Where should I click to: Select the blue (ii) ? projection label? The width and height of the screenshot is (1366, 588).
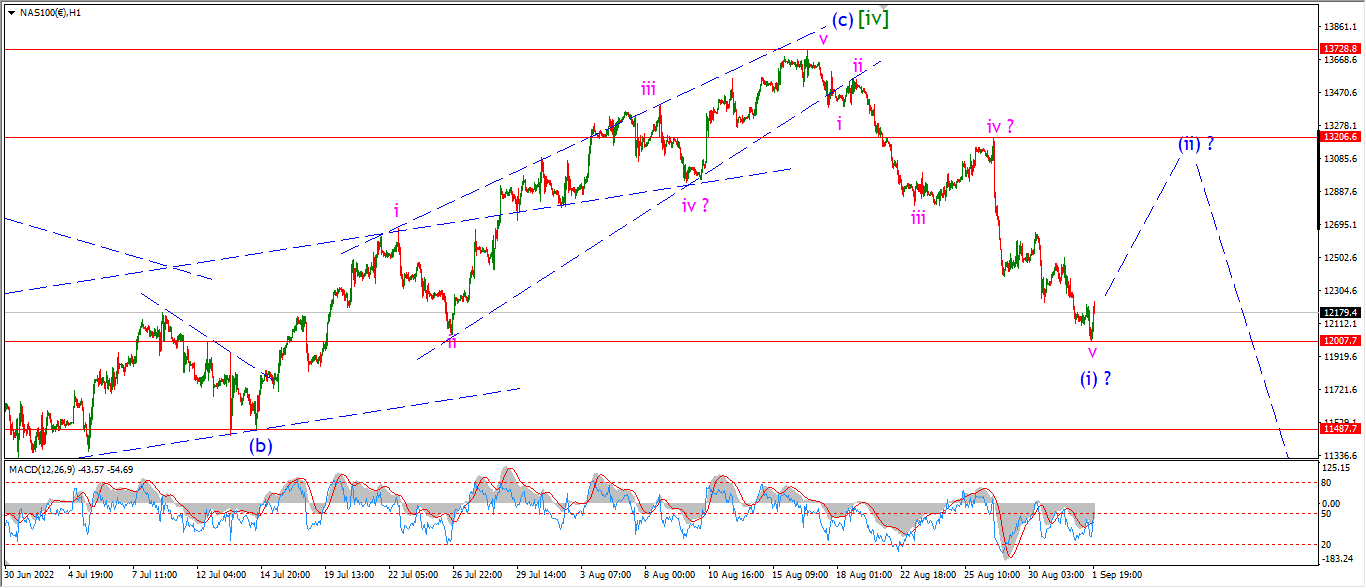(x=1196, y=144)
